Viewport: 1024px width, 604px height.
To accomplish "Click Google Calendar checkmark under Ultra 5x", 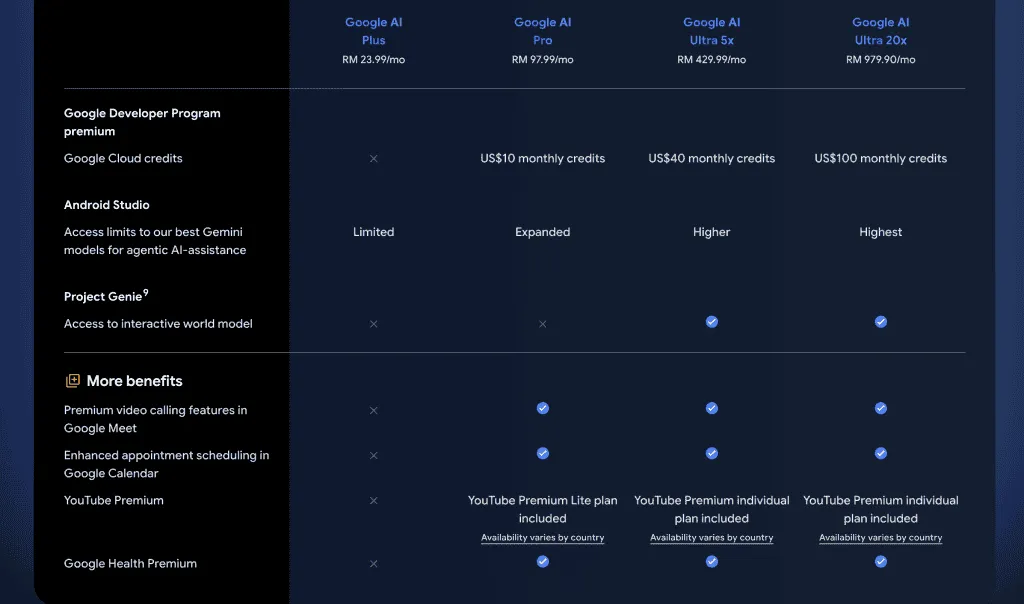I will (712, 453).
